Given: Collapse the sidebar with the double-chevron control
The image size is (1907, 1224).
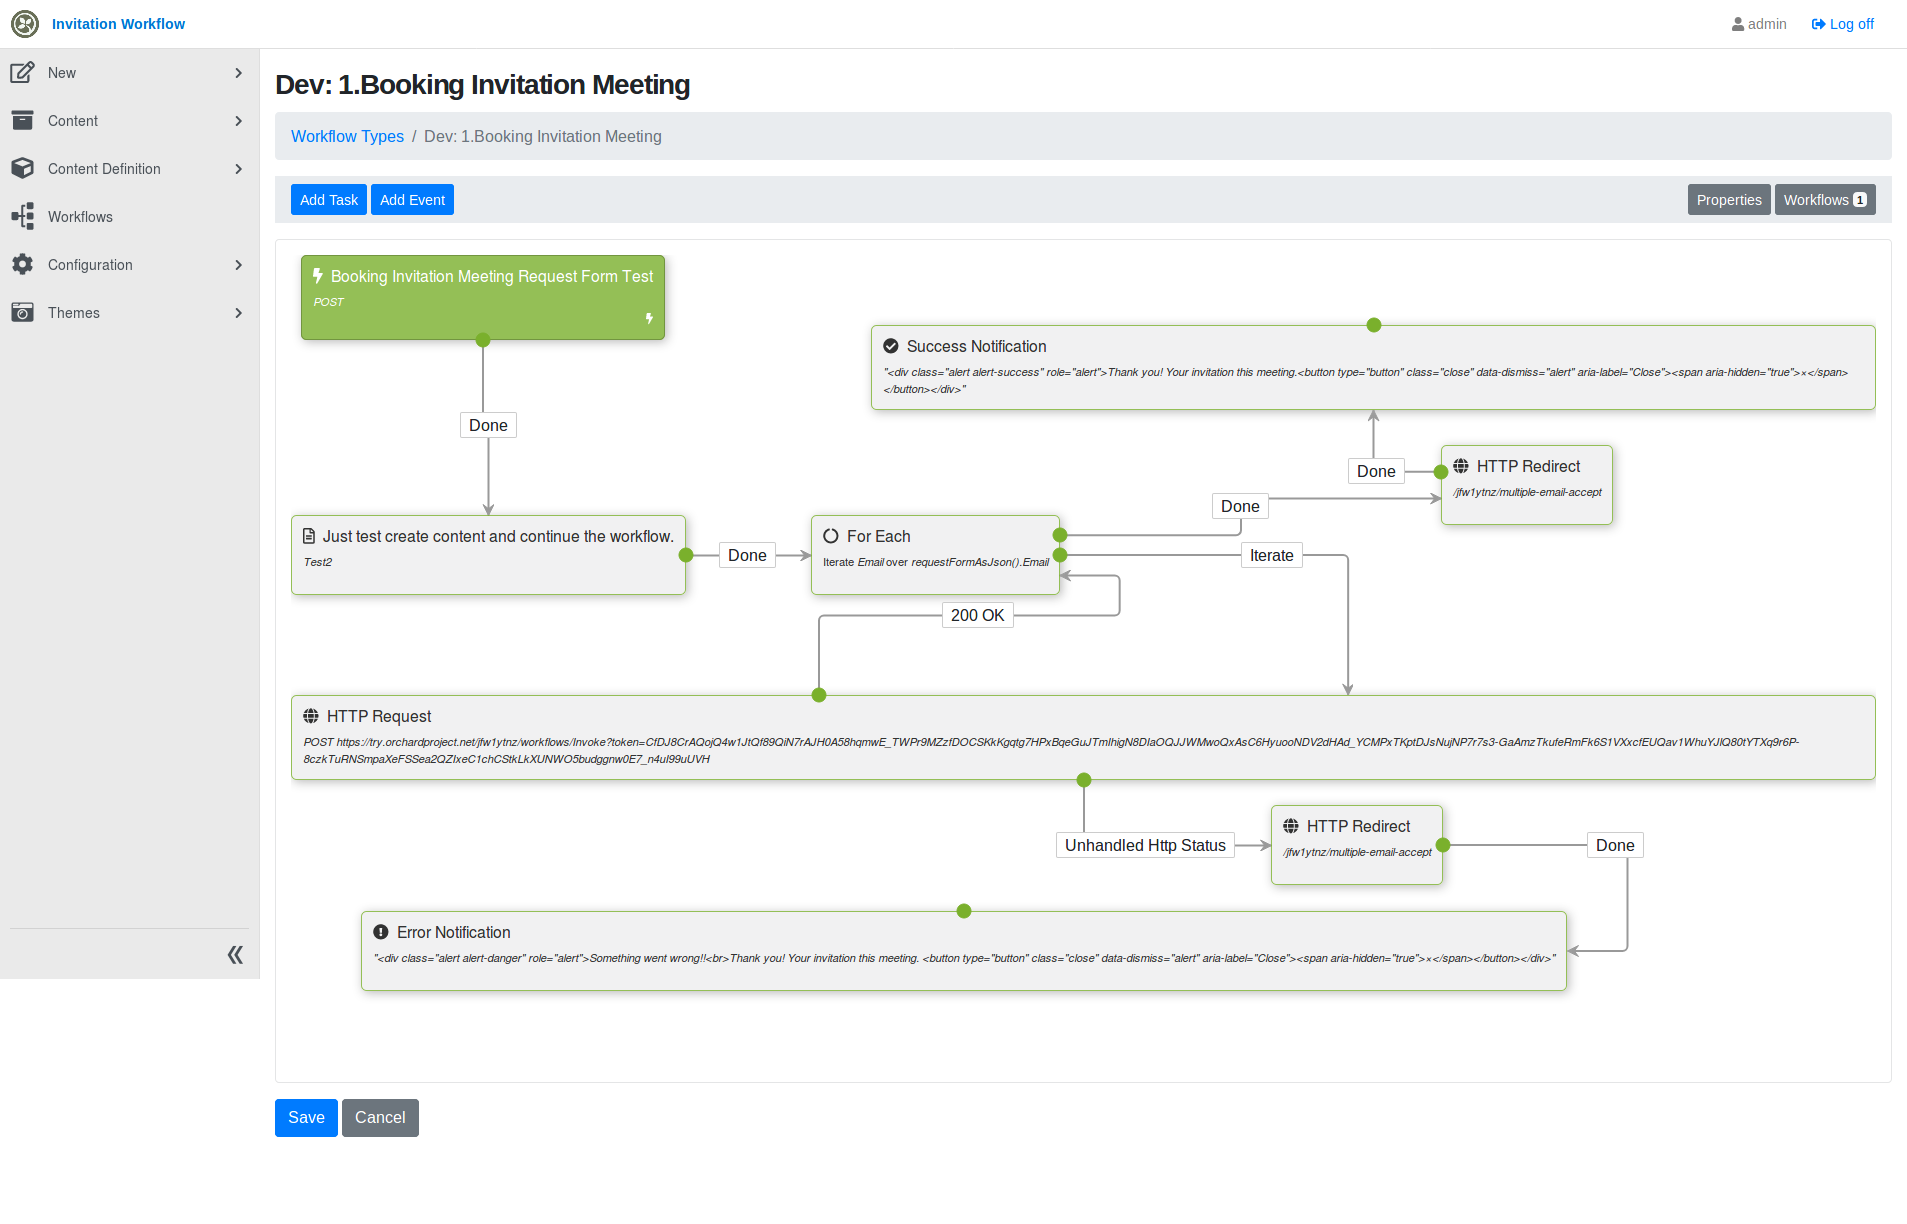Looking at the screenshot, I should 235,954.
